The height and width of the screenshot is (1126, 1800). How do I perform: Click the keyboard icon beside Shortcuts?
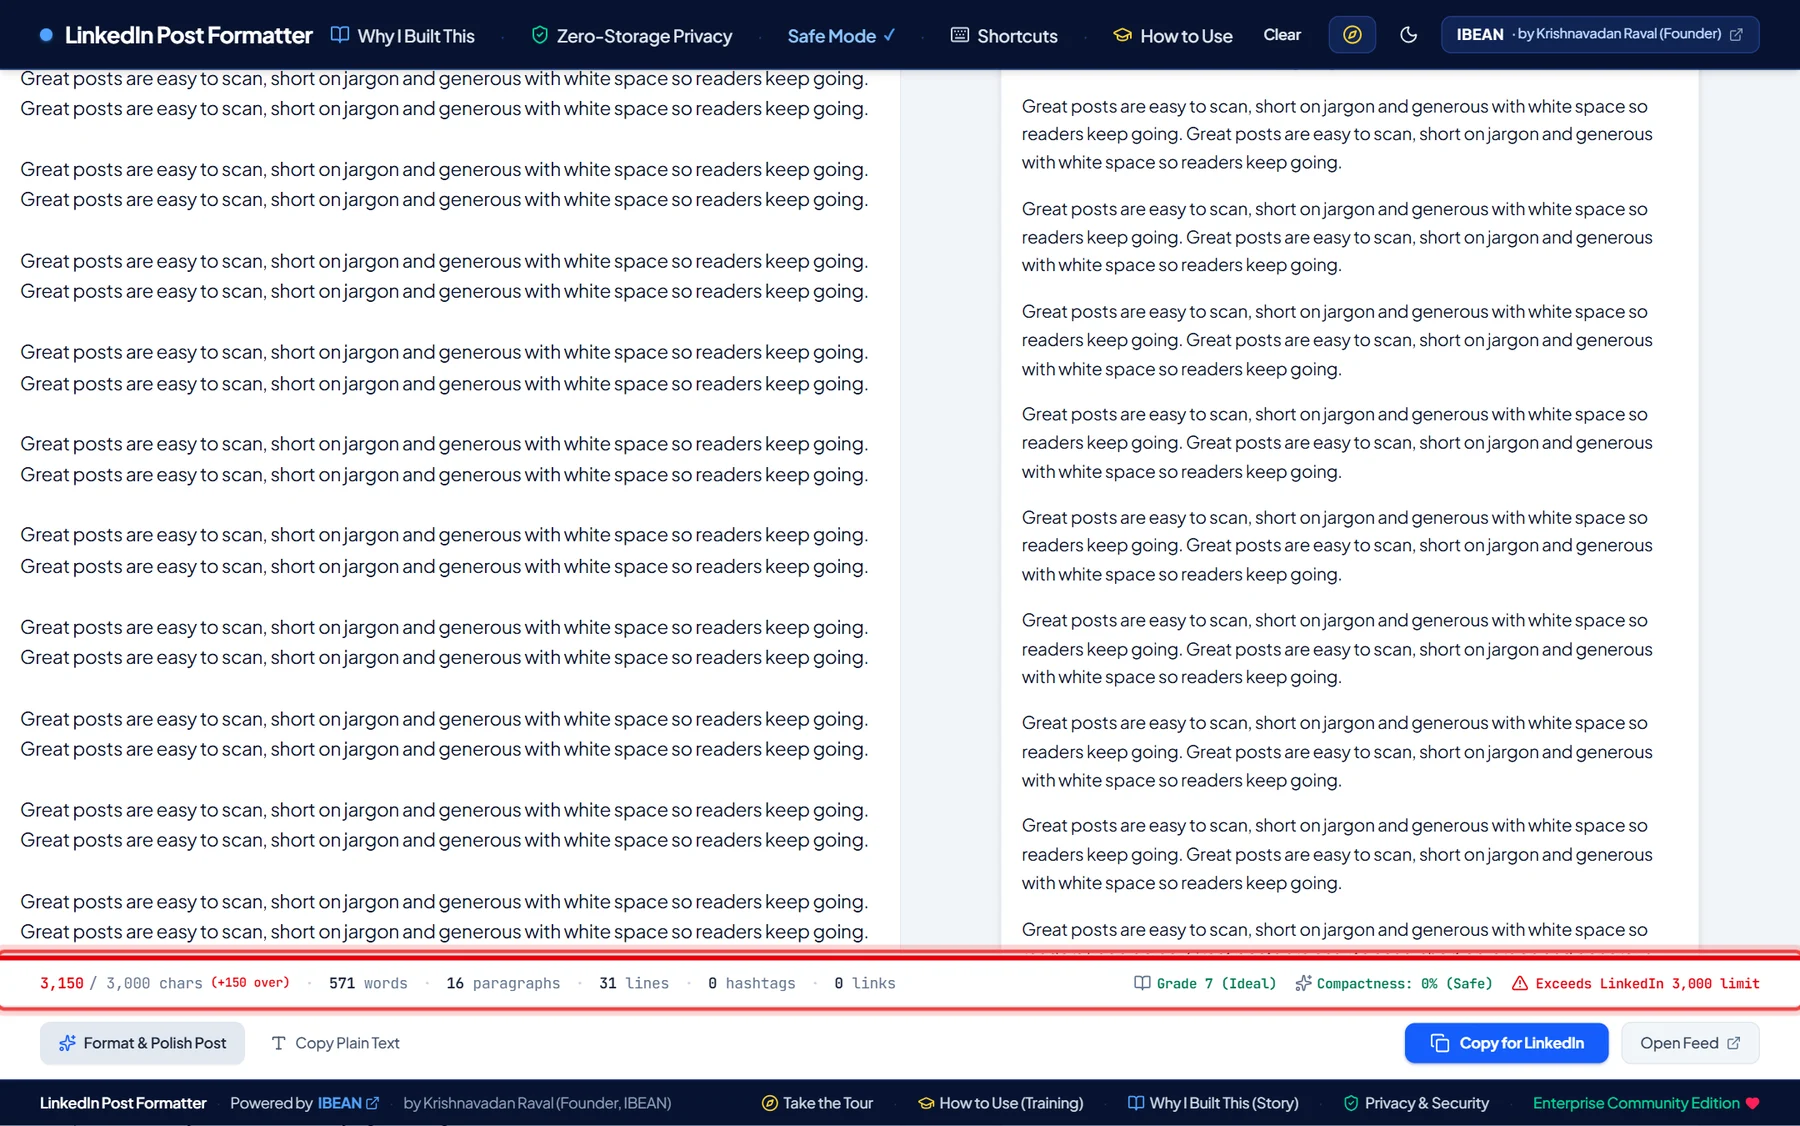[x=960, y=35]
